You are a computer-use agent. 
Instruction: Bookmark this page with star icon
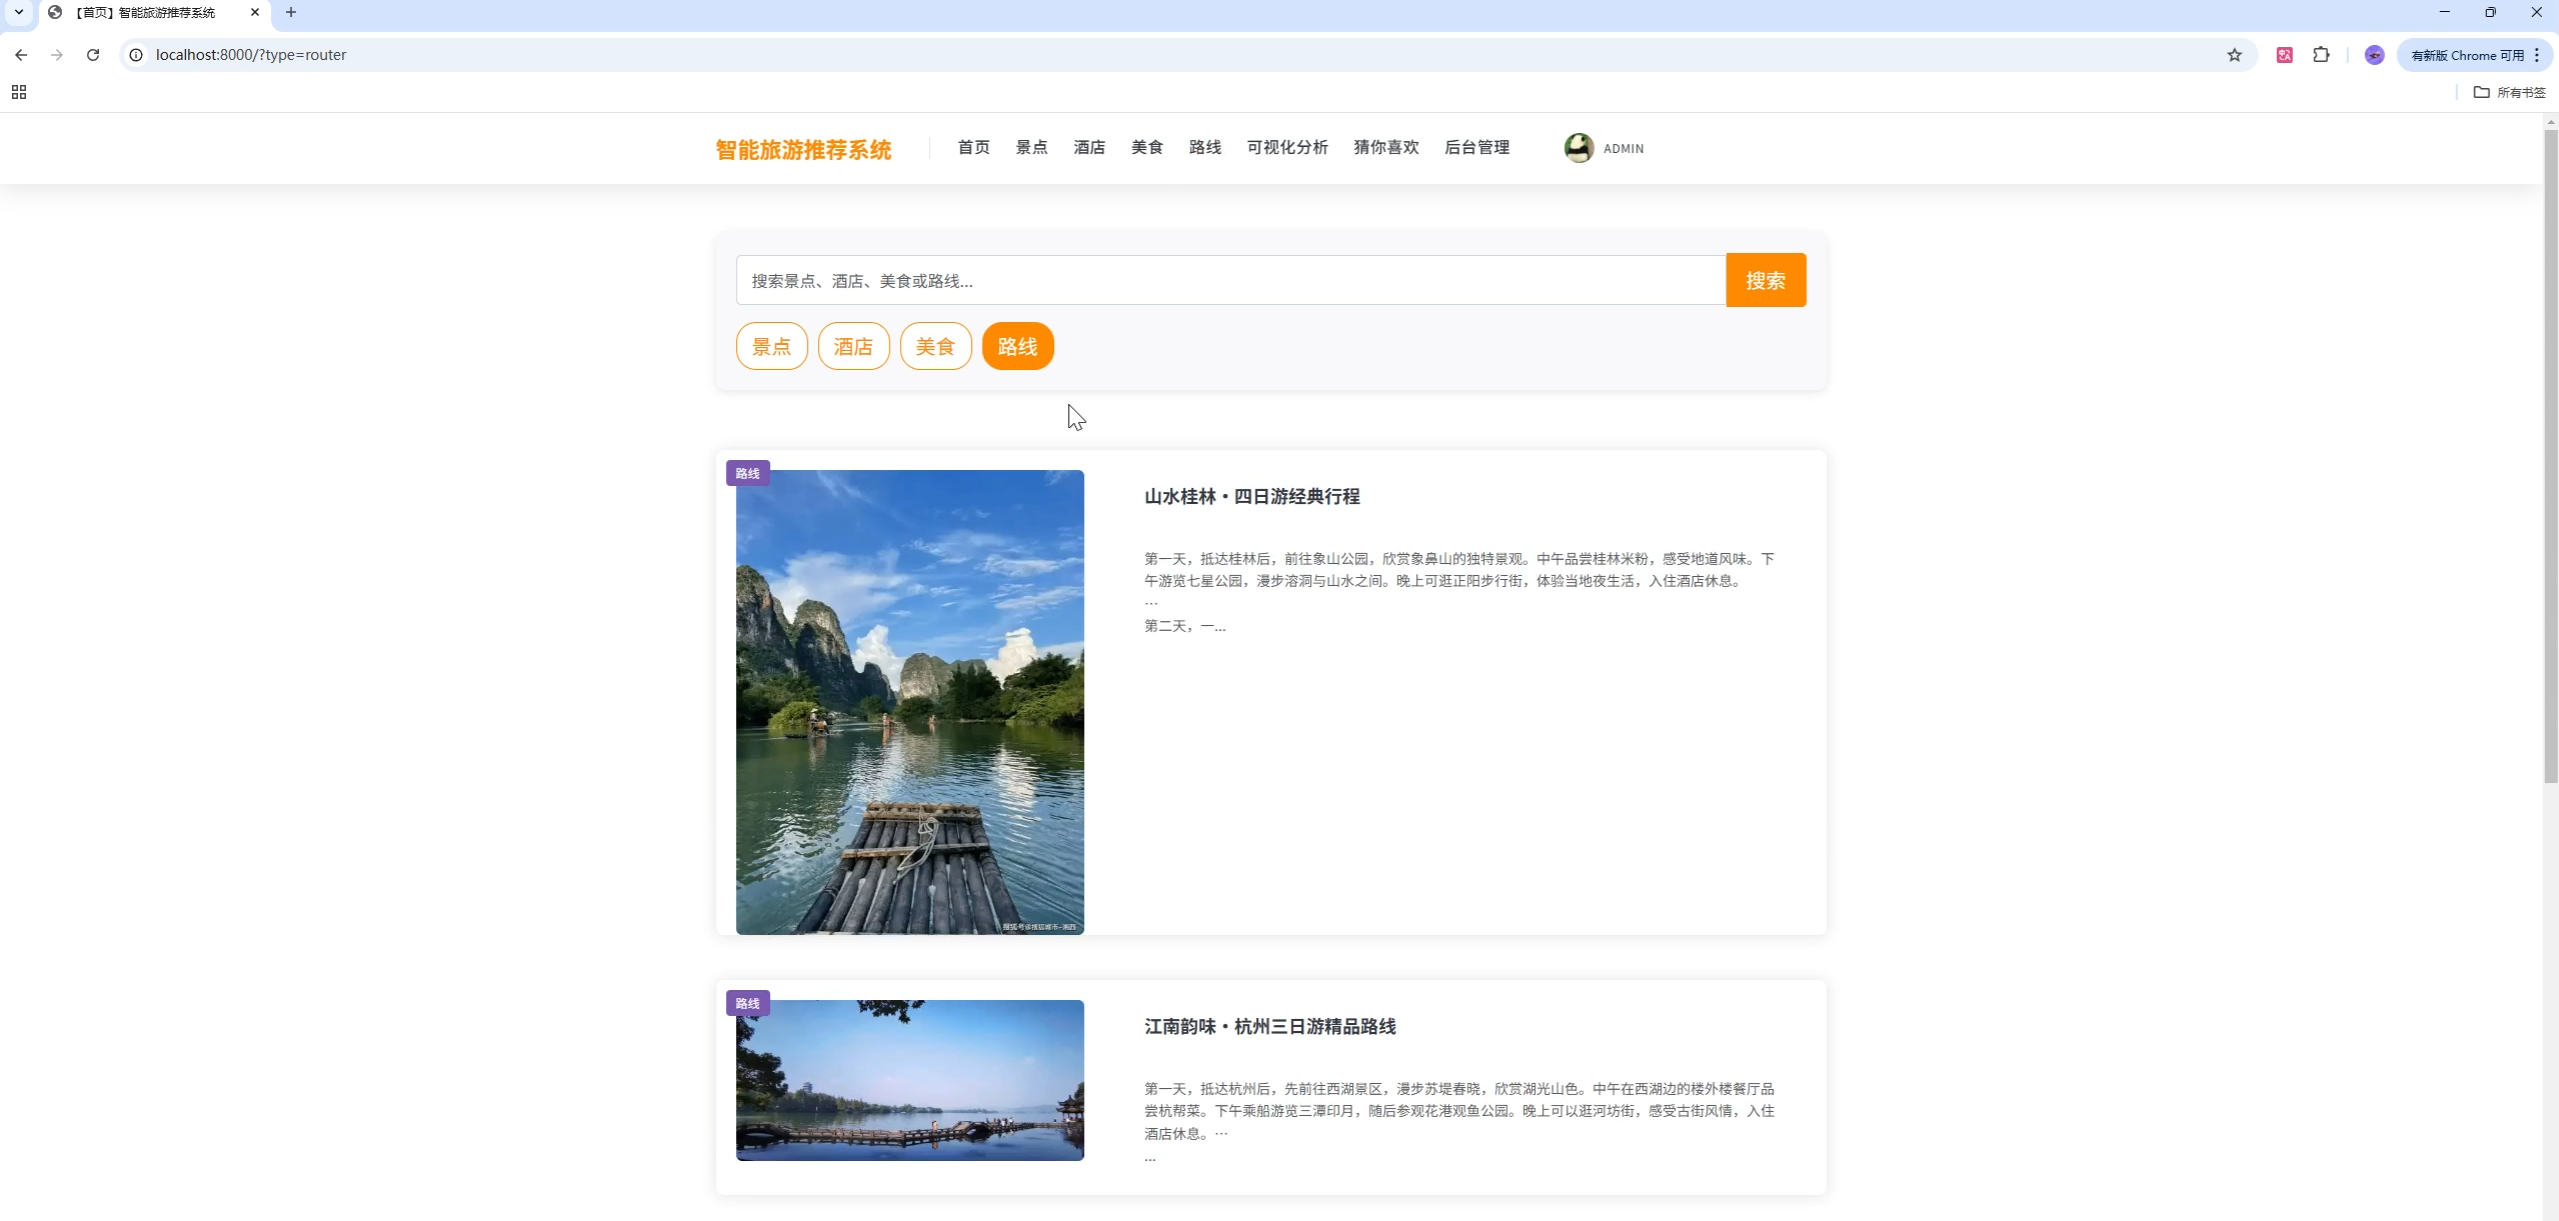point(2234,55)
